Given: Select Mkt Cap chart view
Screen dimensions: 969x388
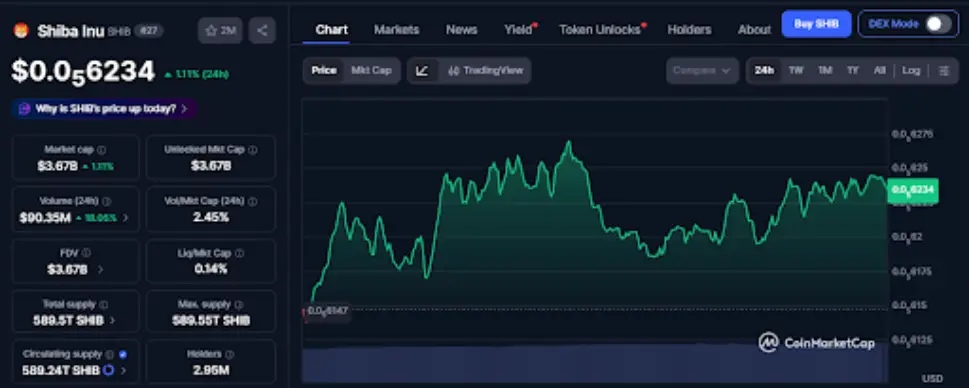Looking at the screenshot, I should (x=371, y=70).
